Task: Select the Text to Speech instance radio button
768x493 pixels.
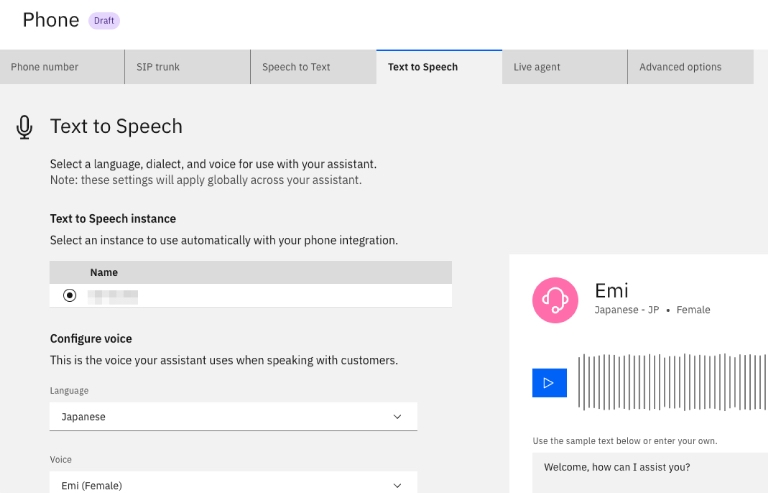Action: tap(69, 295)
